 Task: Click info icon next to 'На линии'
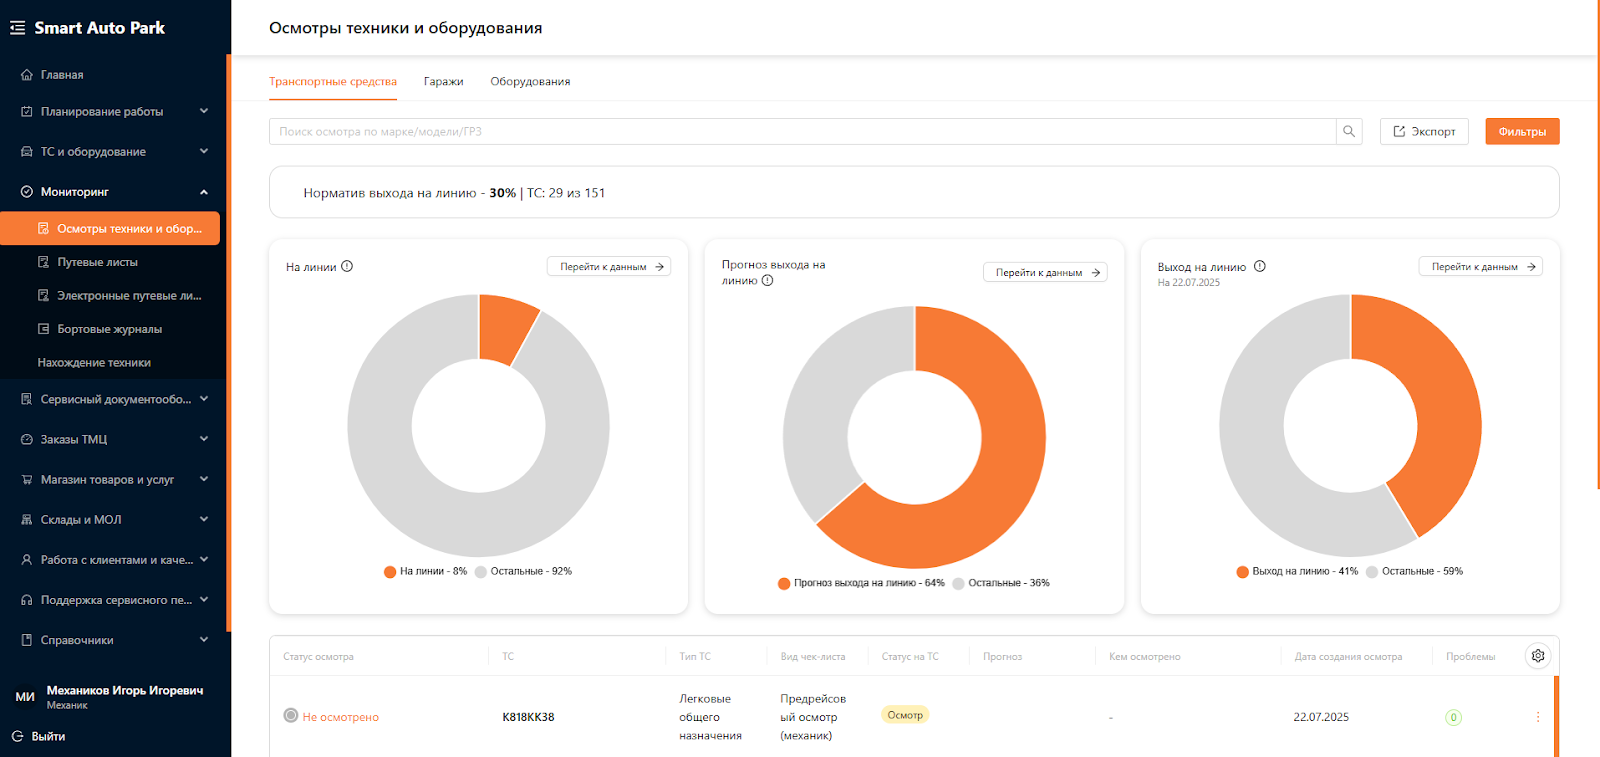pos(347,266)
